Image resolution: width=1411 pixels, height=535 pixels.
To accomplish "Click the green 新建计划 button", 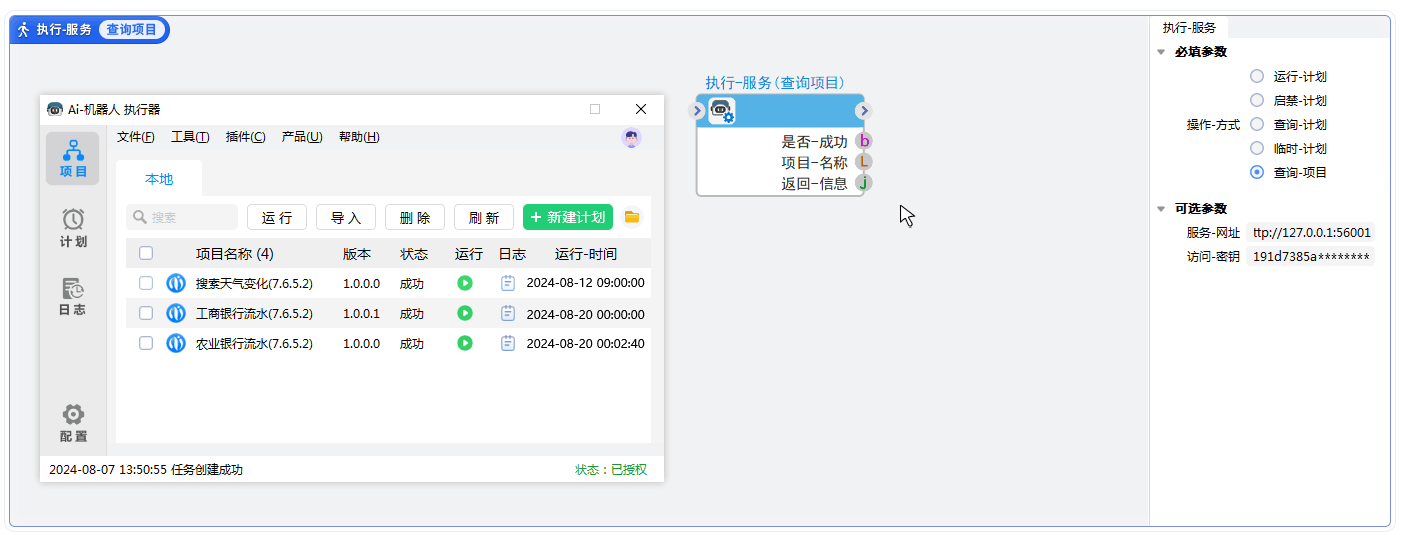I will pos(567,217).
